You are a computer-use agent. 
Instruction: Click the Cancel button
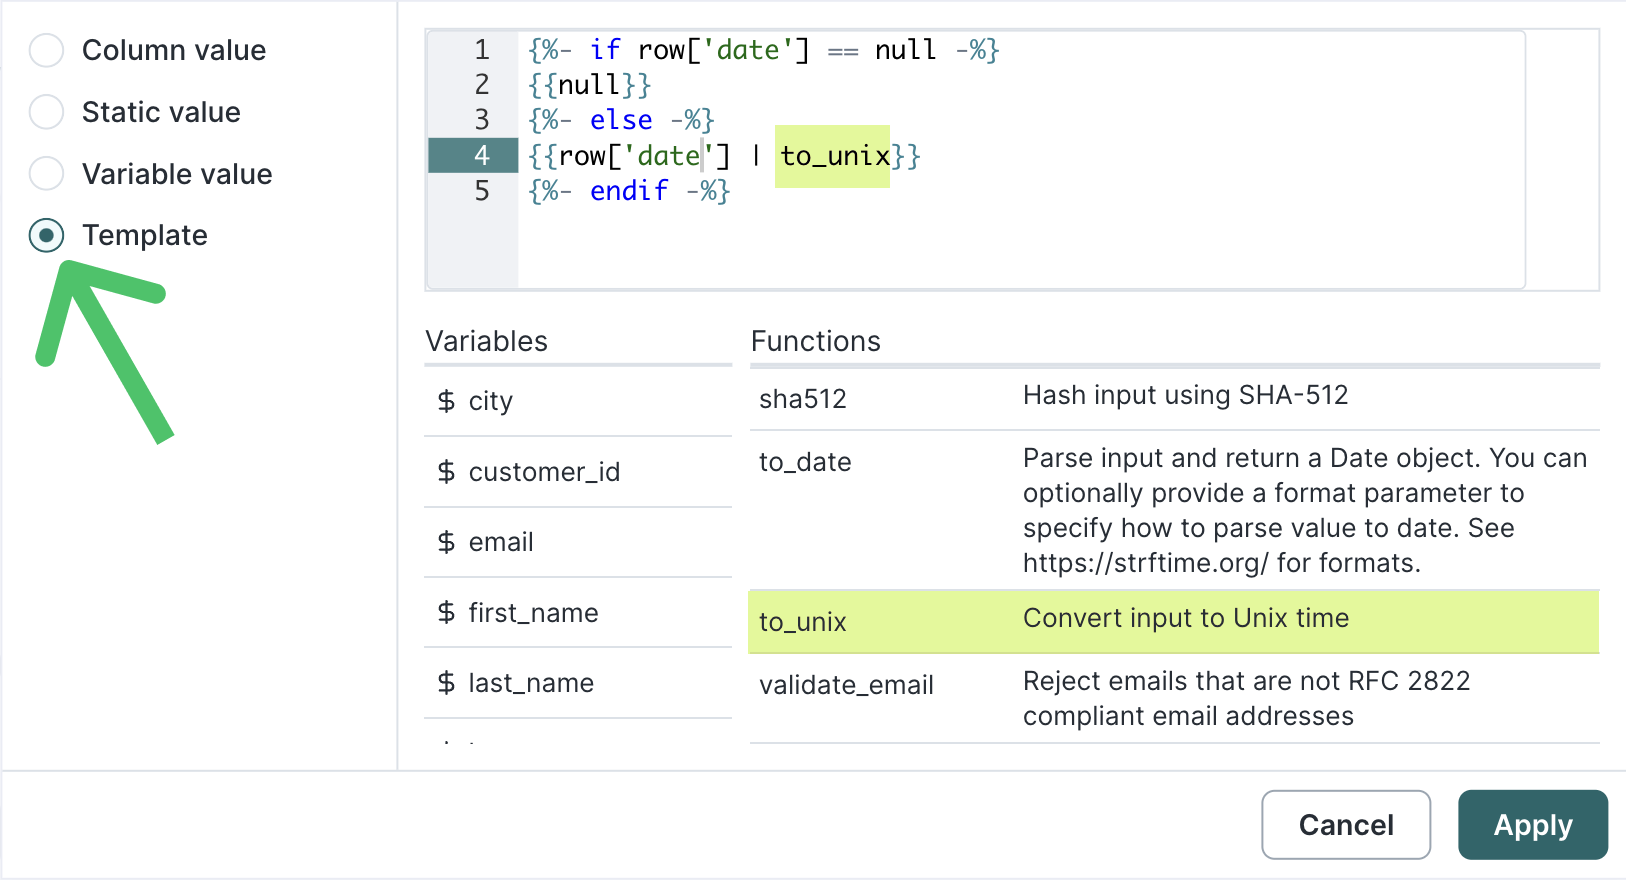coord(1346,825)
